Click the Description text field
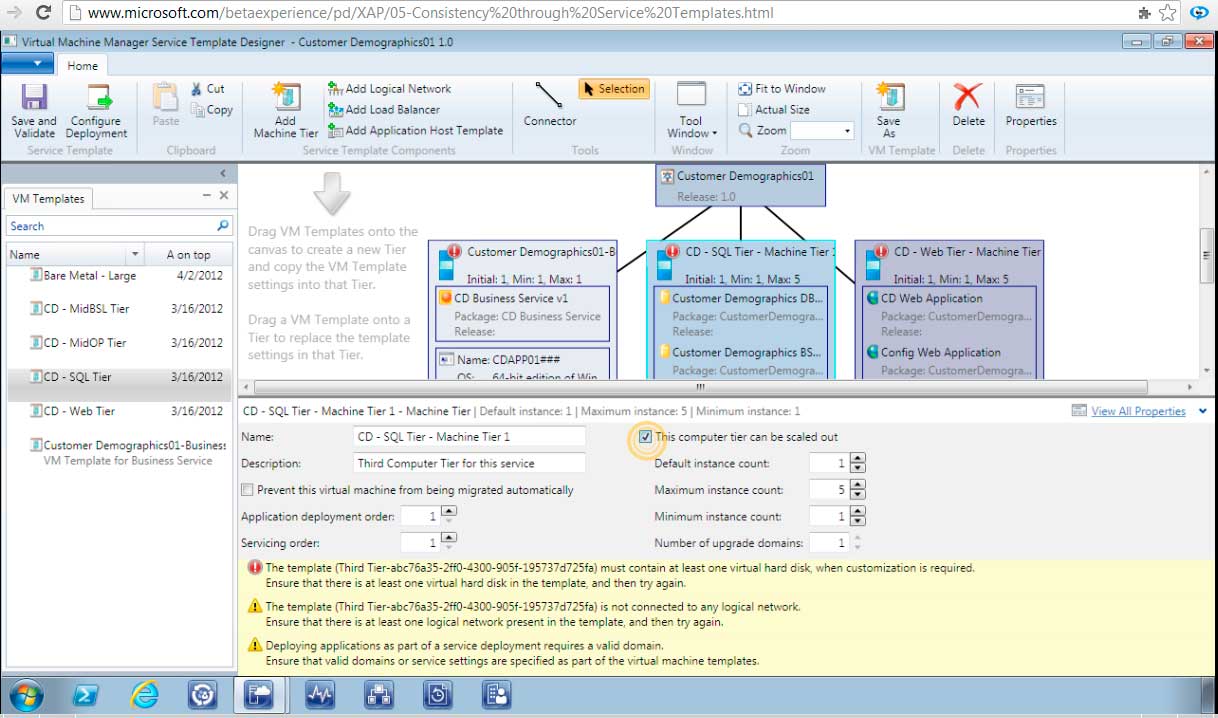This screenshot has width=1218, height=718. coord(469,464)
